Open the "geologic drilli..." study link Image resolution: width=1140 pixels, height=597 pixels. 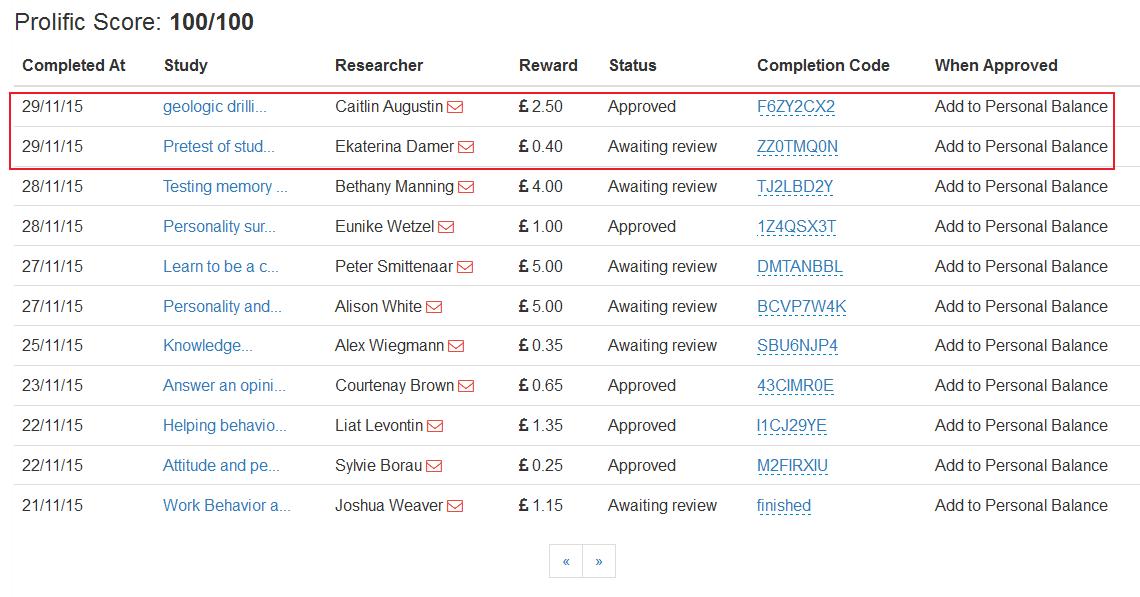pyautogui.click(x=215, y=107)
